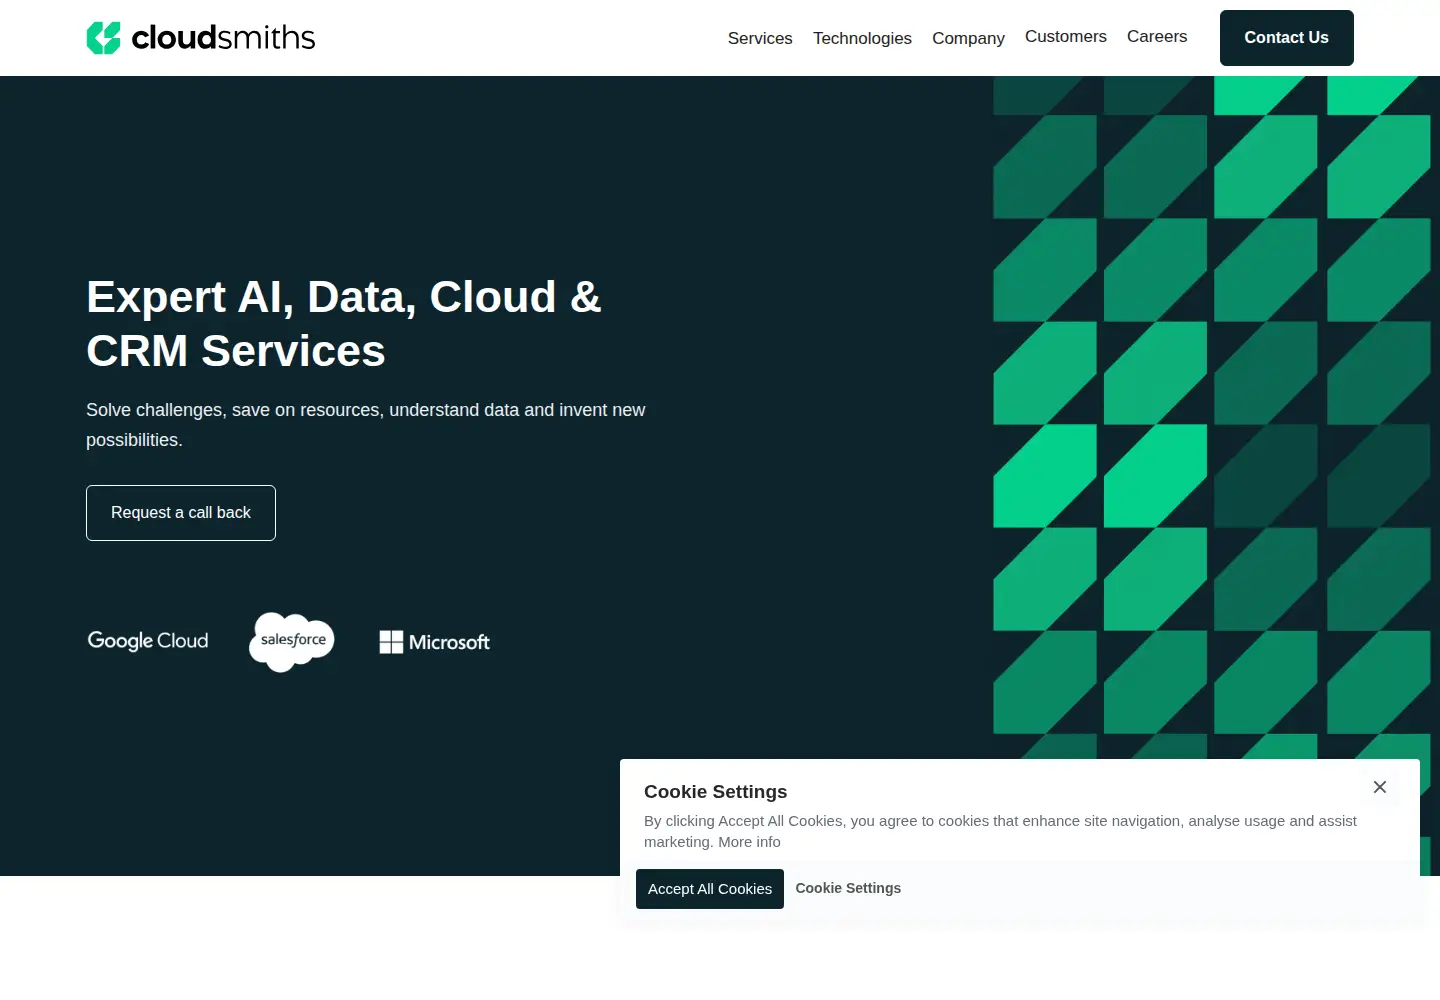Open the Company menu

(x=968, y=38)
